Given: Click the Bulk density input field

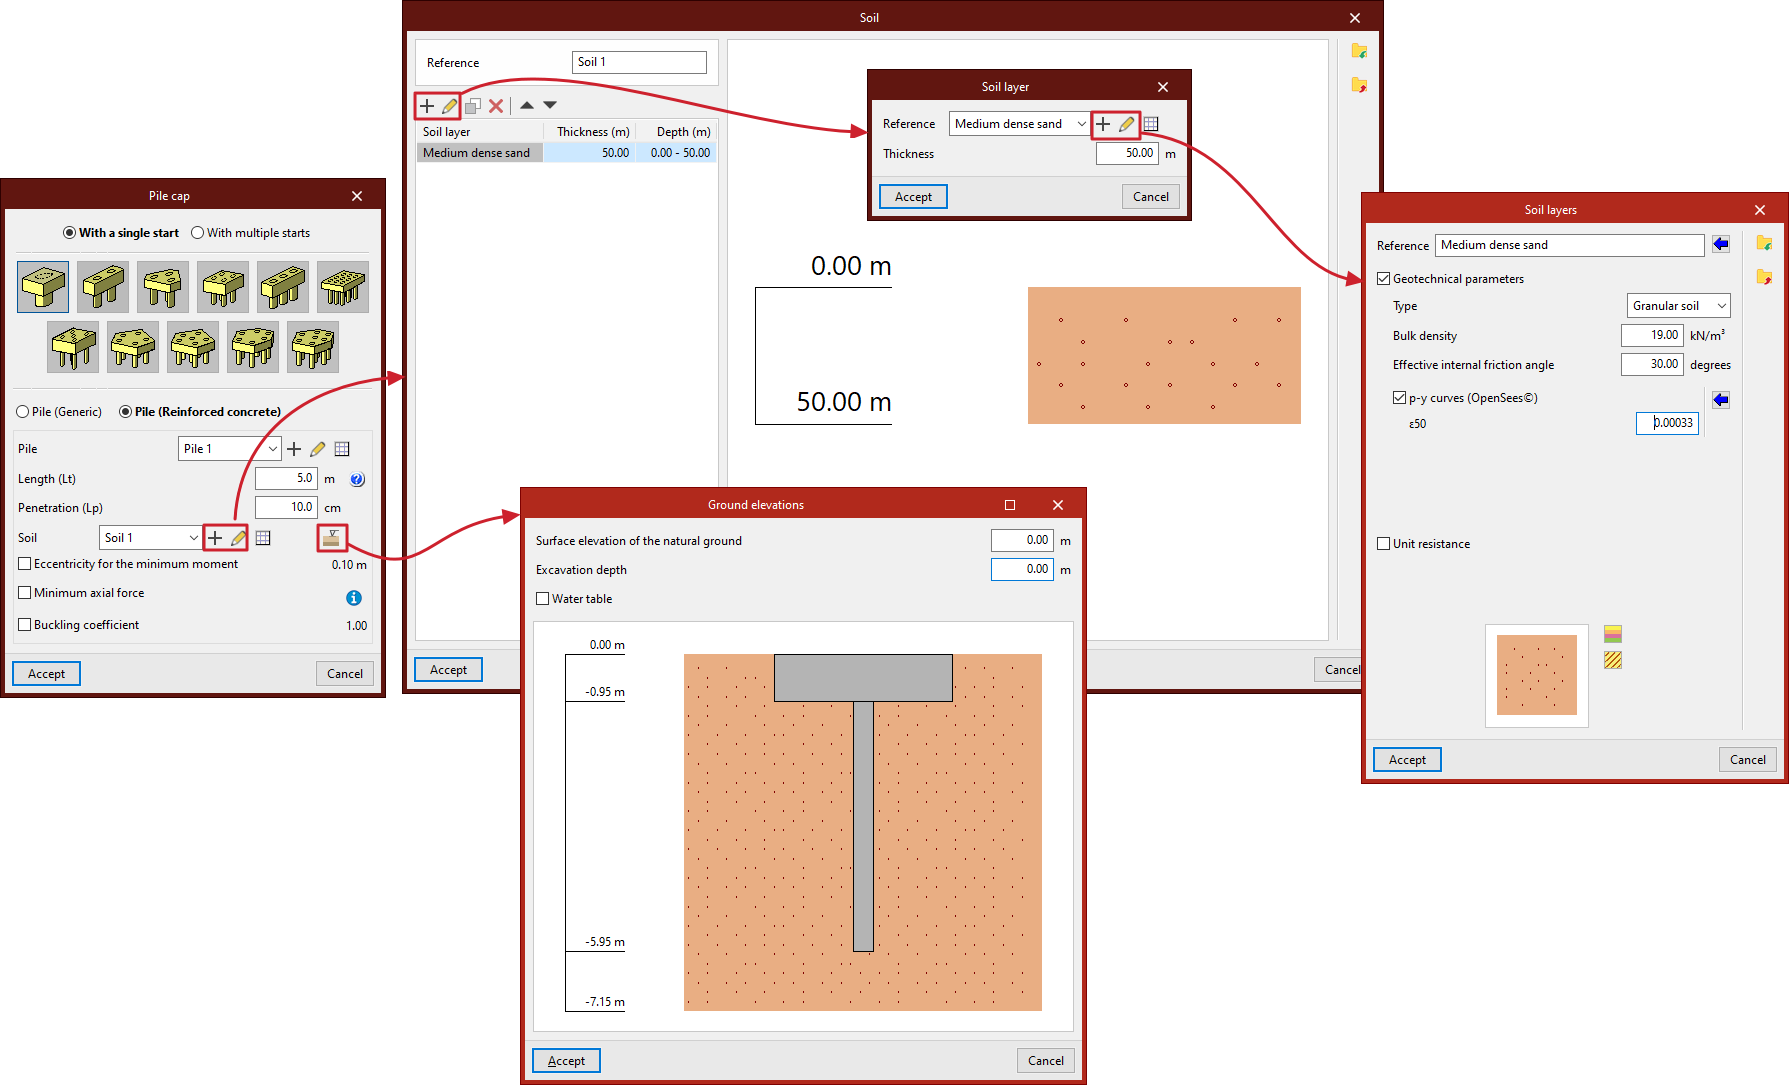Looking at the screenshot, I should pos(1652,336).
